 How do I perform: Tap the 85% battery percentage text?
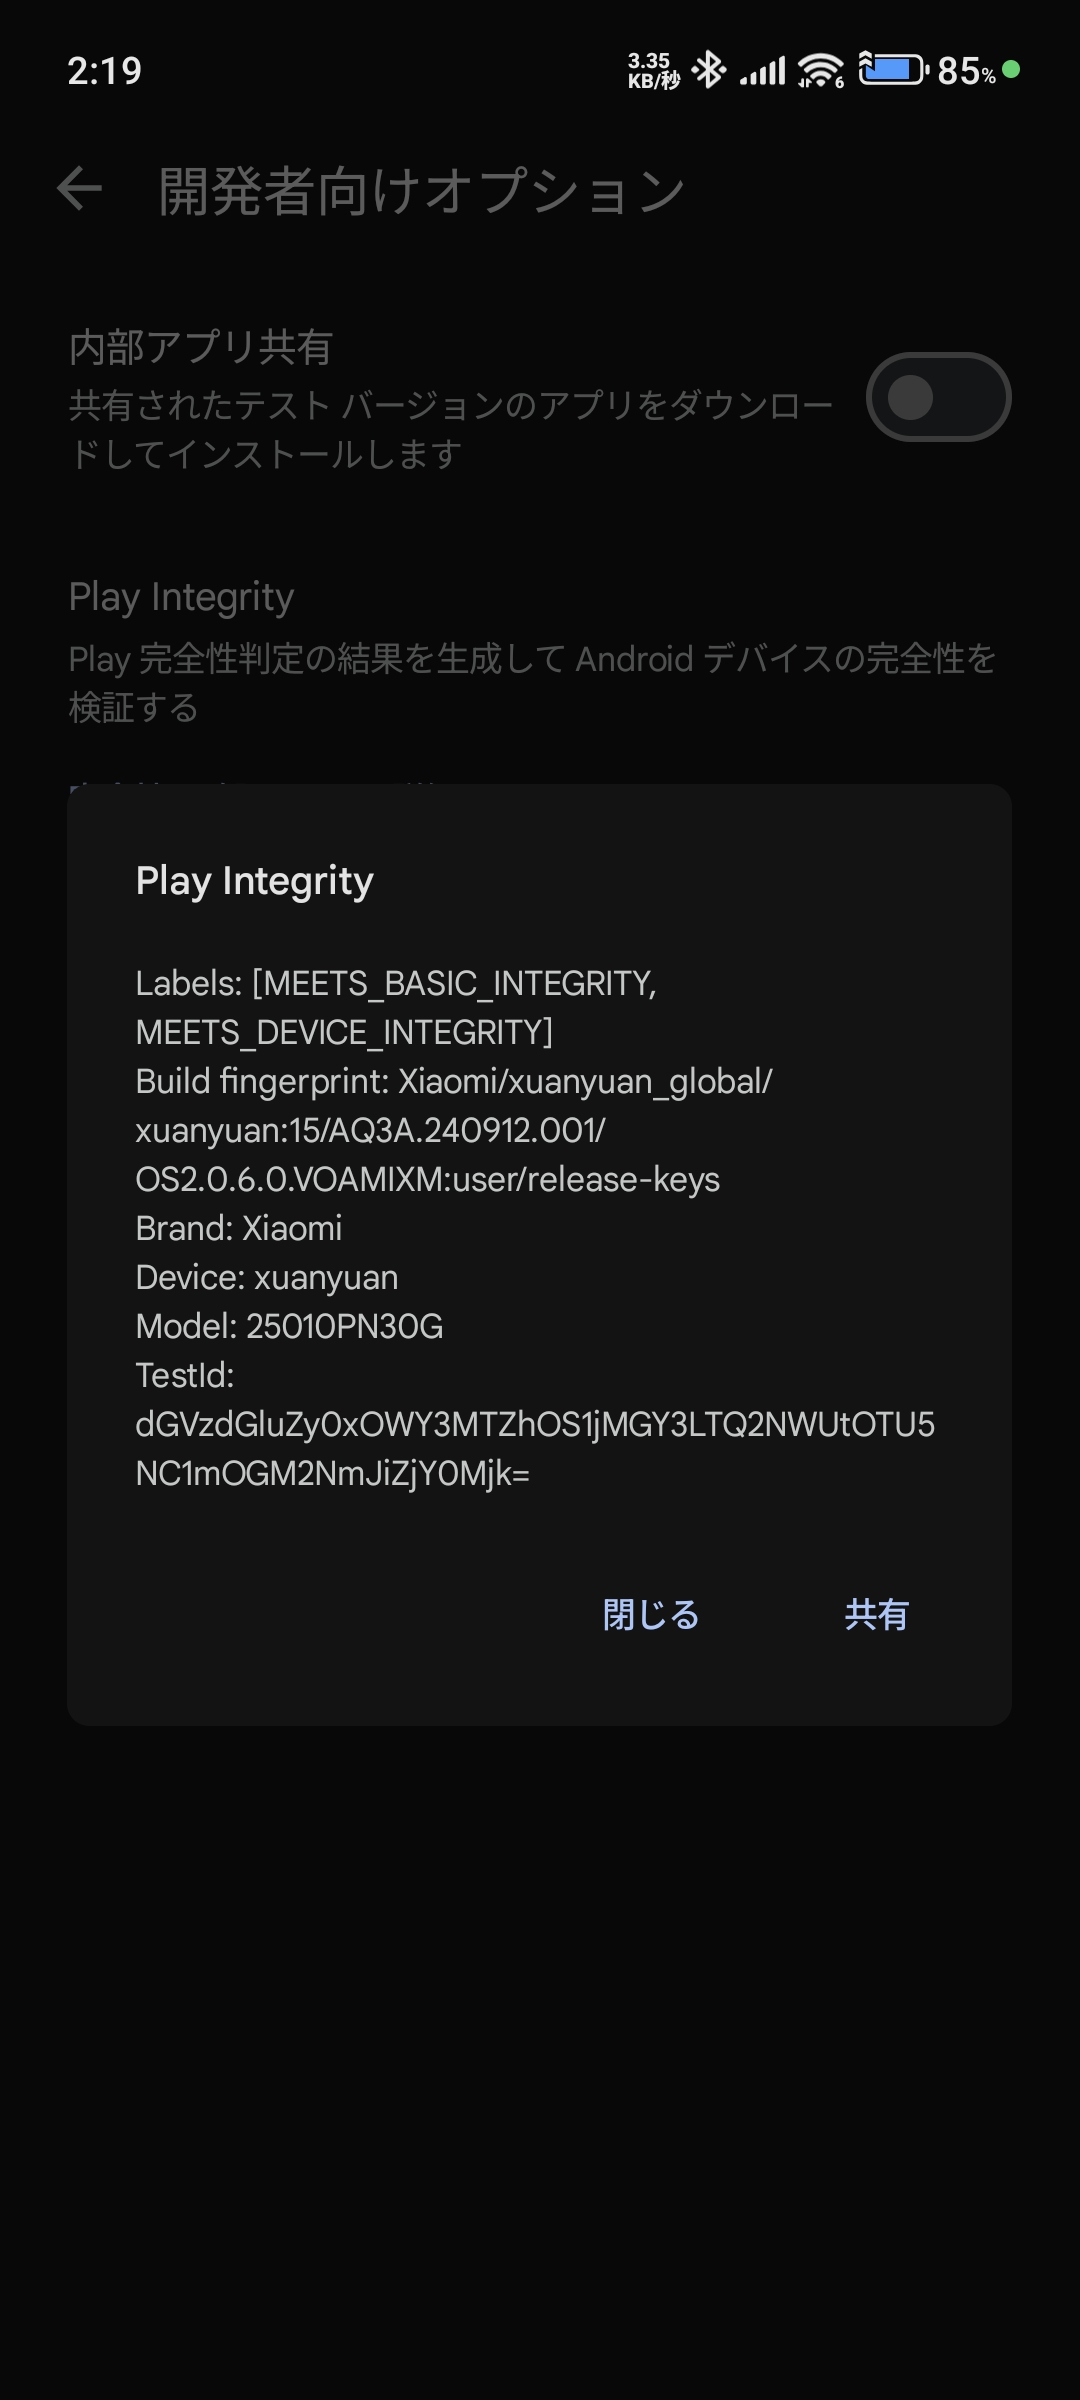966,71
